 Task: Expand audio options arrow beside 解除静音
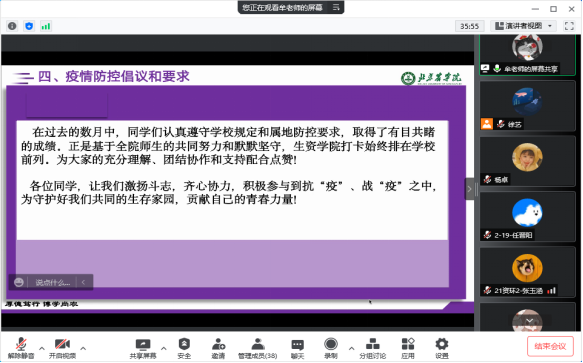42,348
